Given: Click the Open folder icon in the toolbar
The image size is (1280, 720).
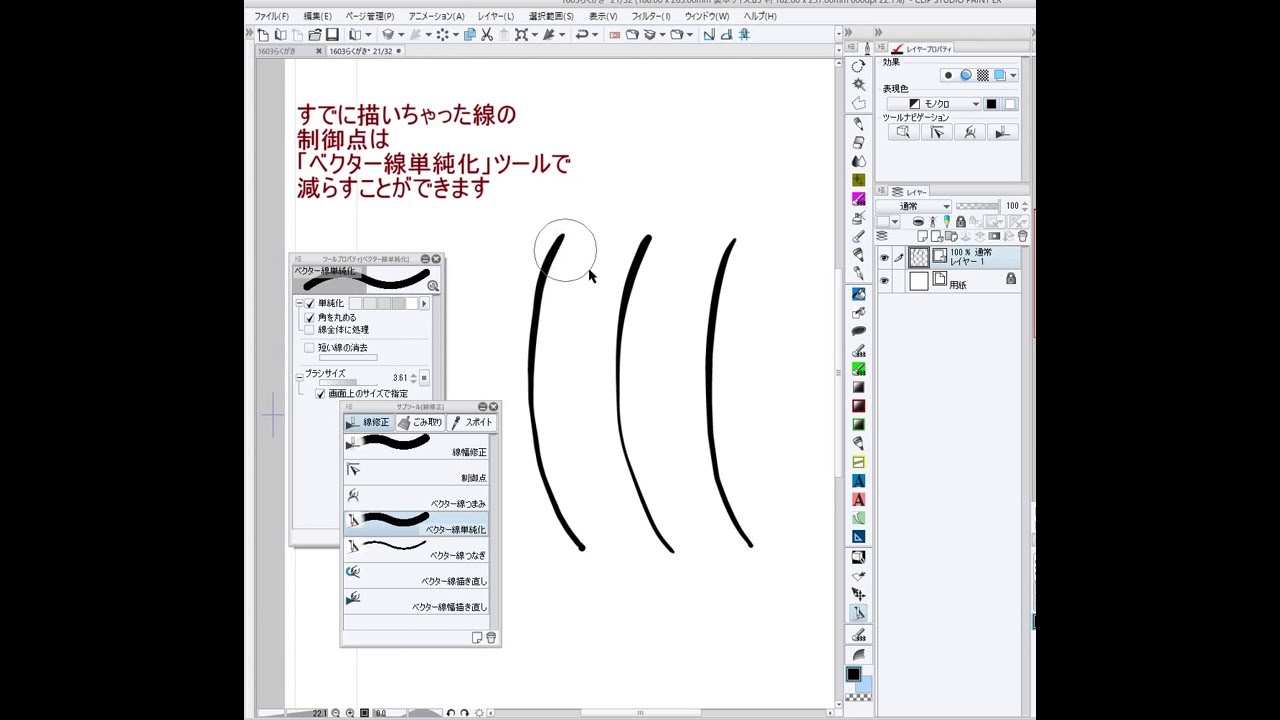Looking at the screenshot, I should click(x=315, y=34).
